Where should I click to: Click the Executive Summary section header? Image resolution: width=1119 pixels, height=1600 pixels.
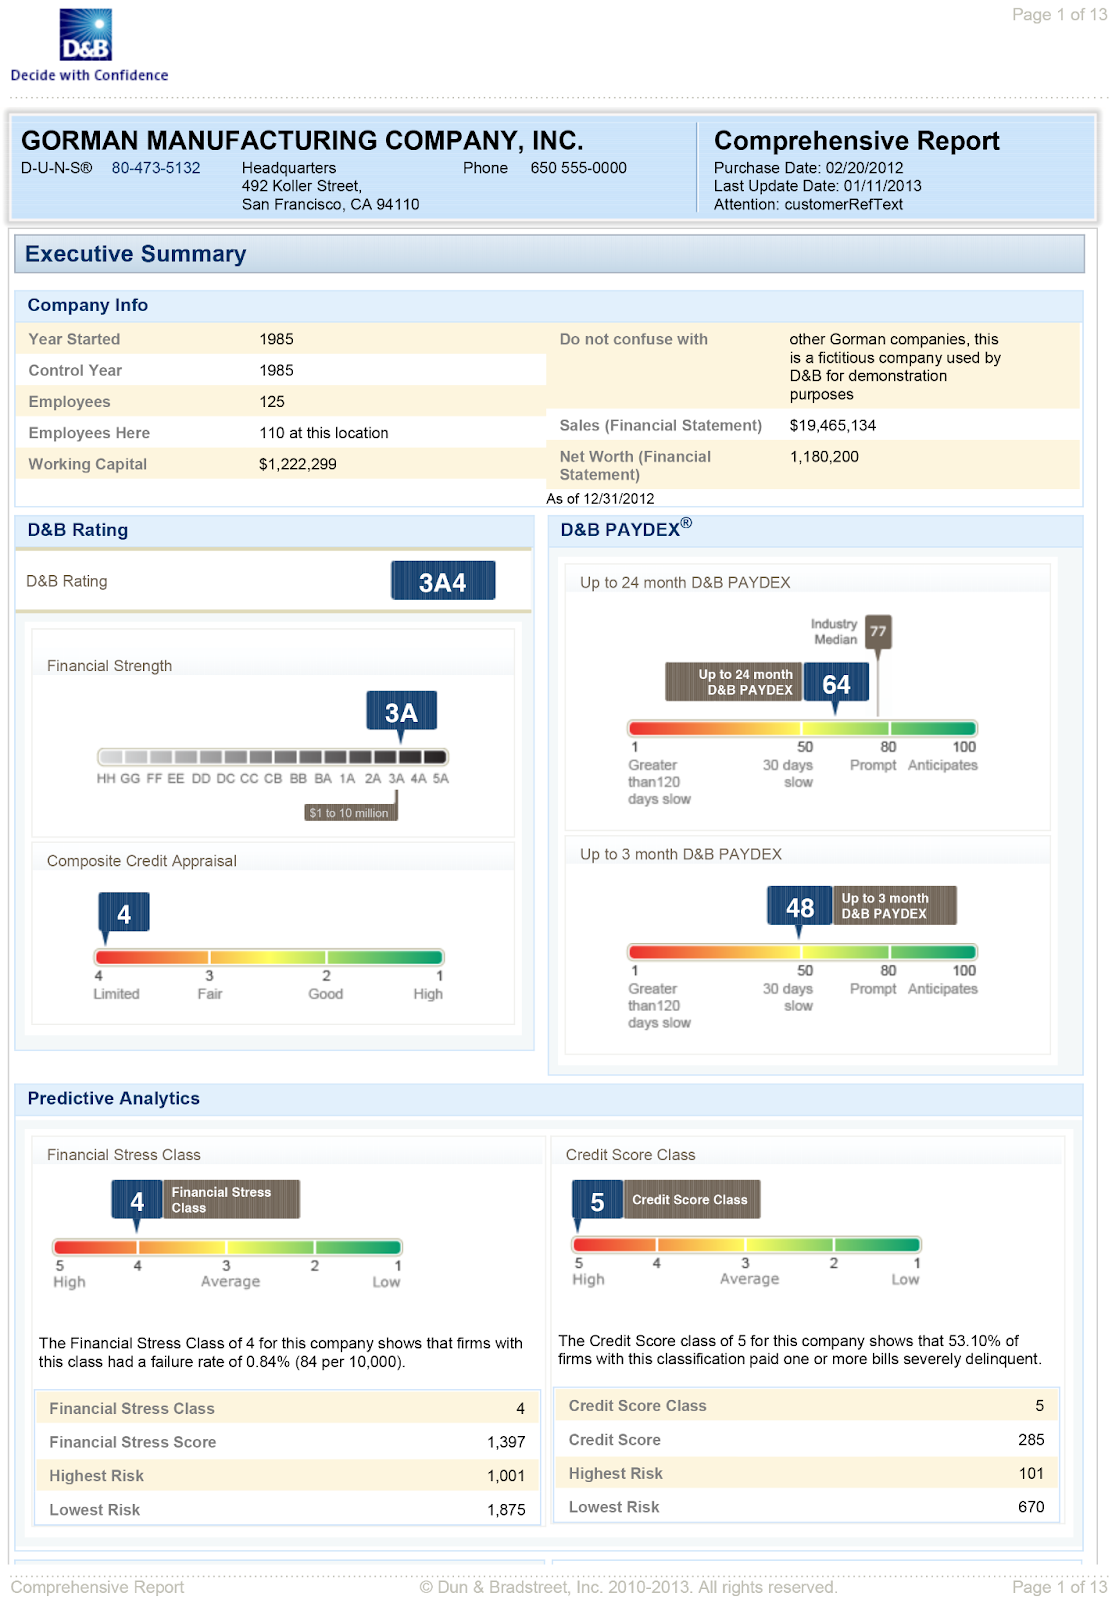[549, 254]
